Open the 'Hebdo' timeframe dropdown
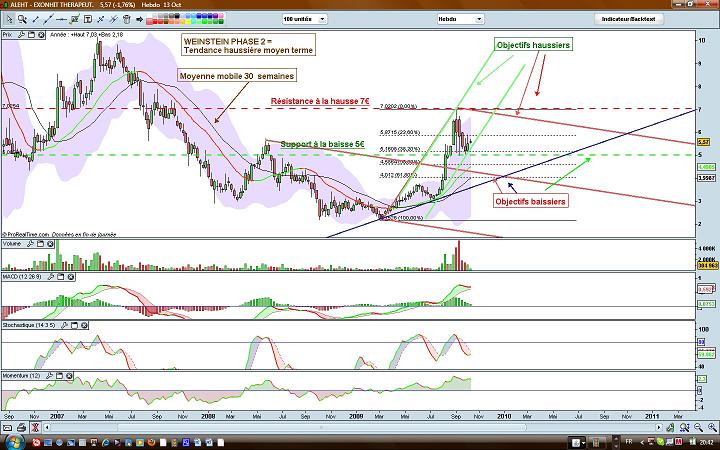Image resolution: width=720 pixels, height=450 pixels. 461,19
